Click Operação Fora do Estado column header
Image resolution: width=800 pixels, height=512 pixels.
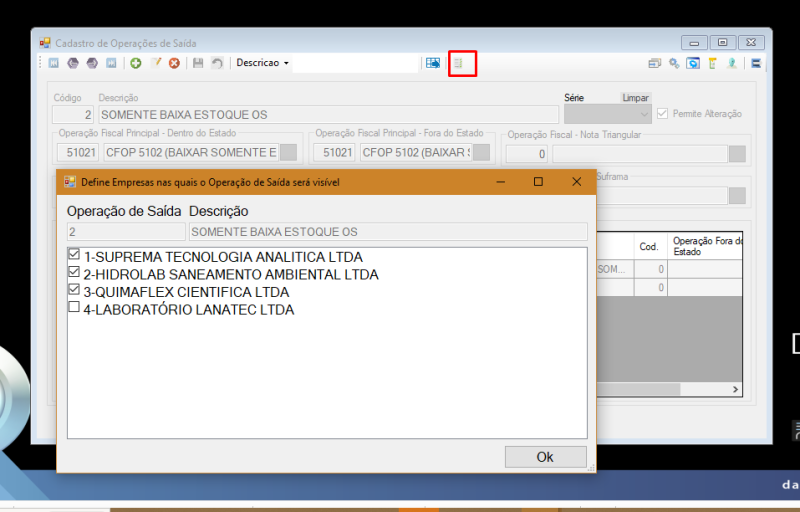tap(707, 246)
